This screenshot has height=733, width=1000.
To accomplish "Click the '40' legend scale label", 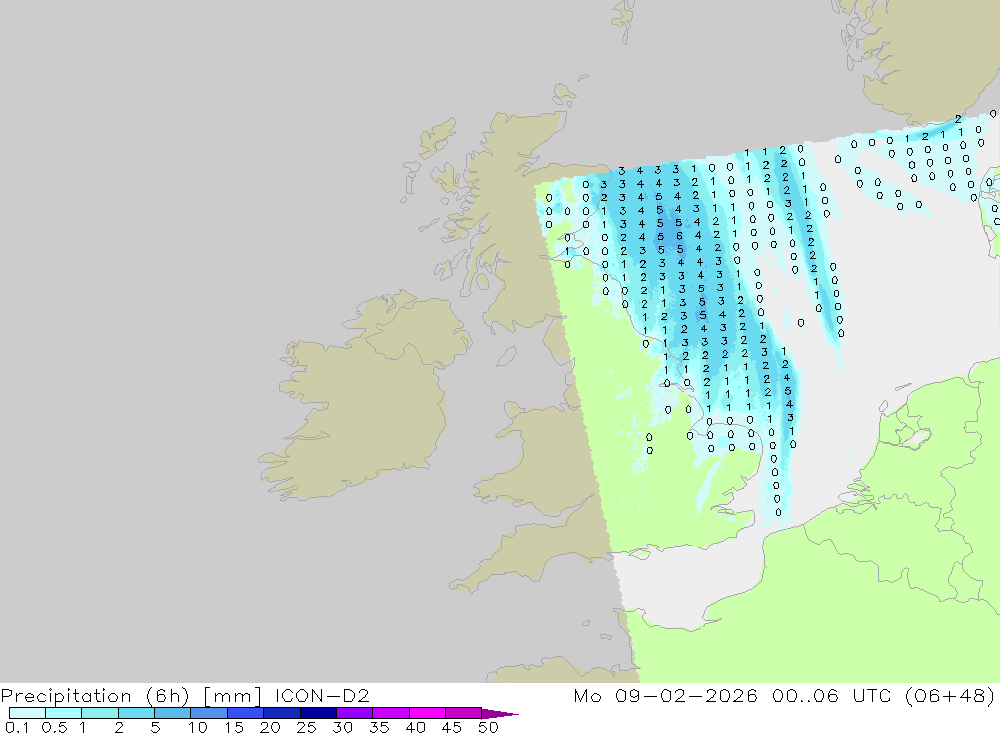I will pos(415,727).
